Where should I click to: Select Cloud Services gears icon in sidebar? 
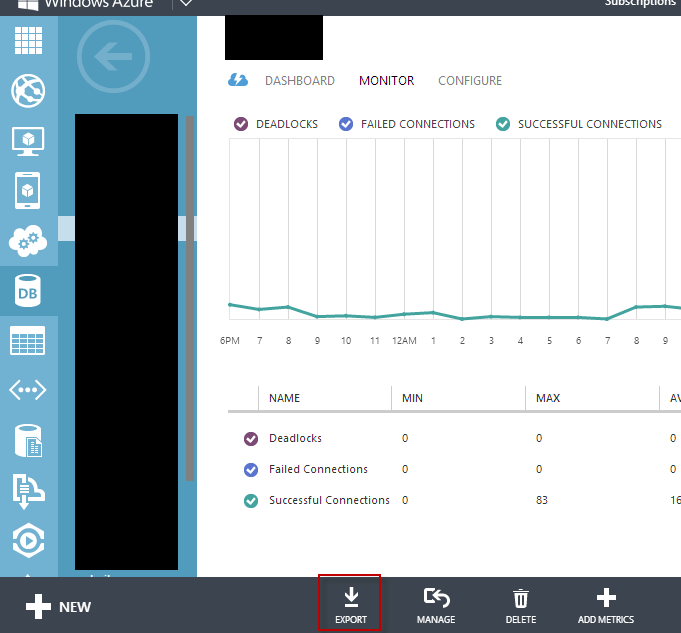28,240
